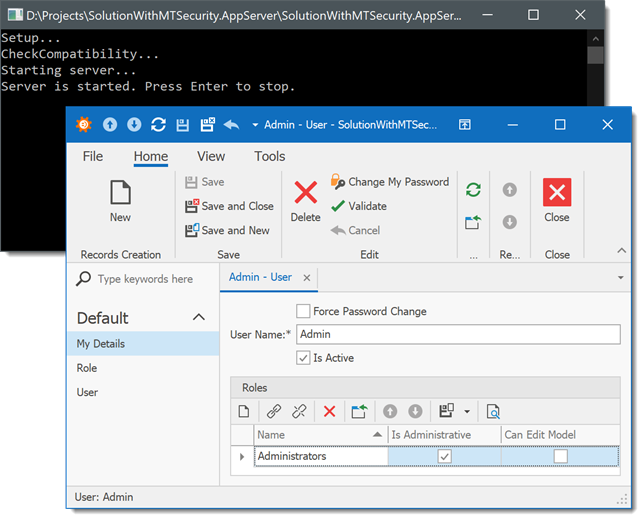This screenshot has height=519, width=642.
Task: Click the Can Edit Model column header
Action: tap(560, 435)
